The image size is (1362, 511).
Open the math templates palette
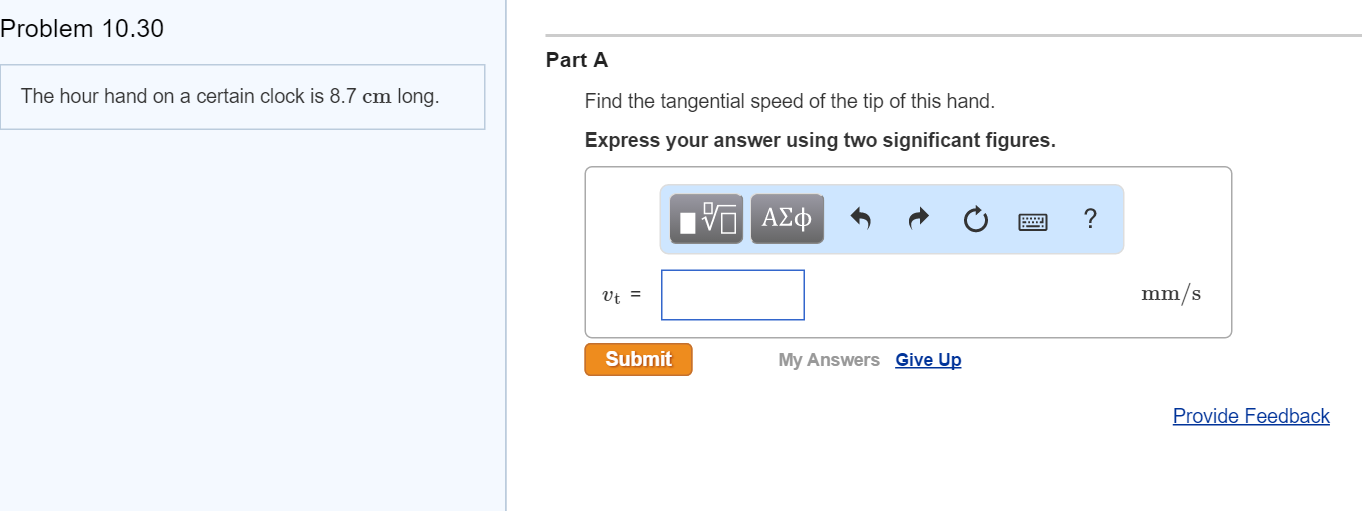(x=706, y=219)
